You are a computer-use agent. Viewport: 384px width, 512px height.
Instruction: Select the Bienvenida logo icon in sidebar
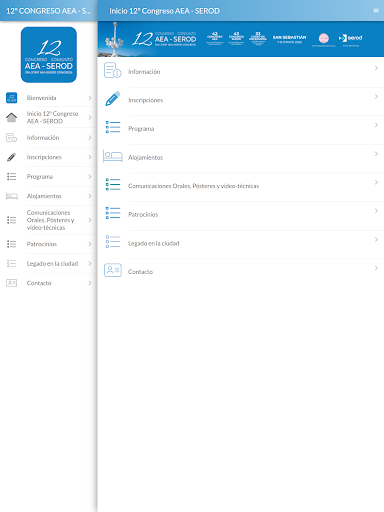click(x=11, y=98)
